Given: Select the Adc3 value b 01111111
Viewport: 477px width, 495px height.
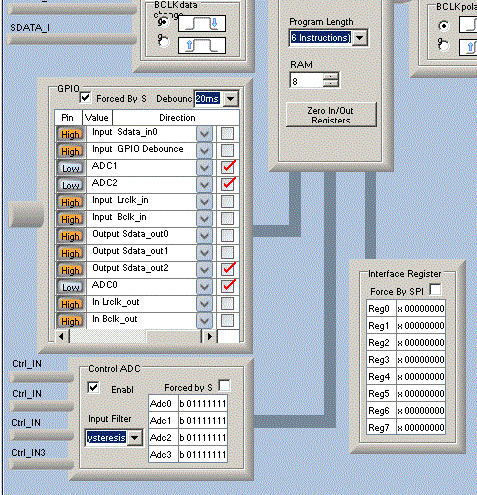Looking at the screenshot, I should (x=203, y=455).
